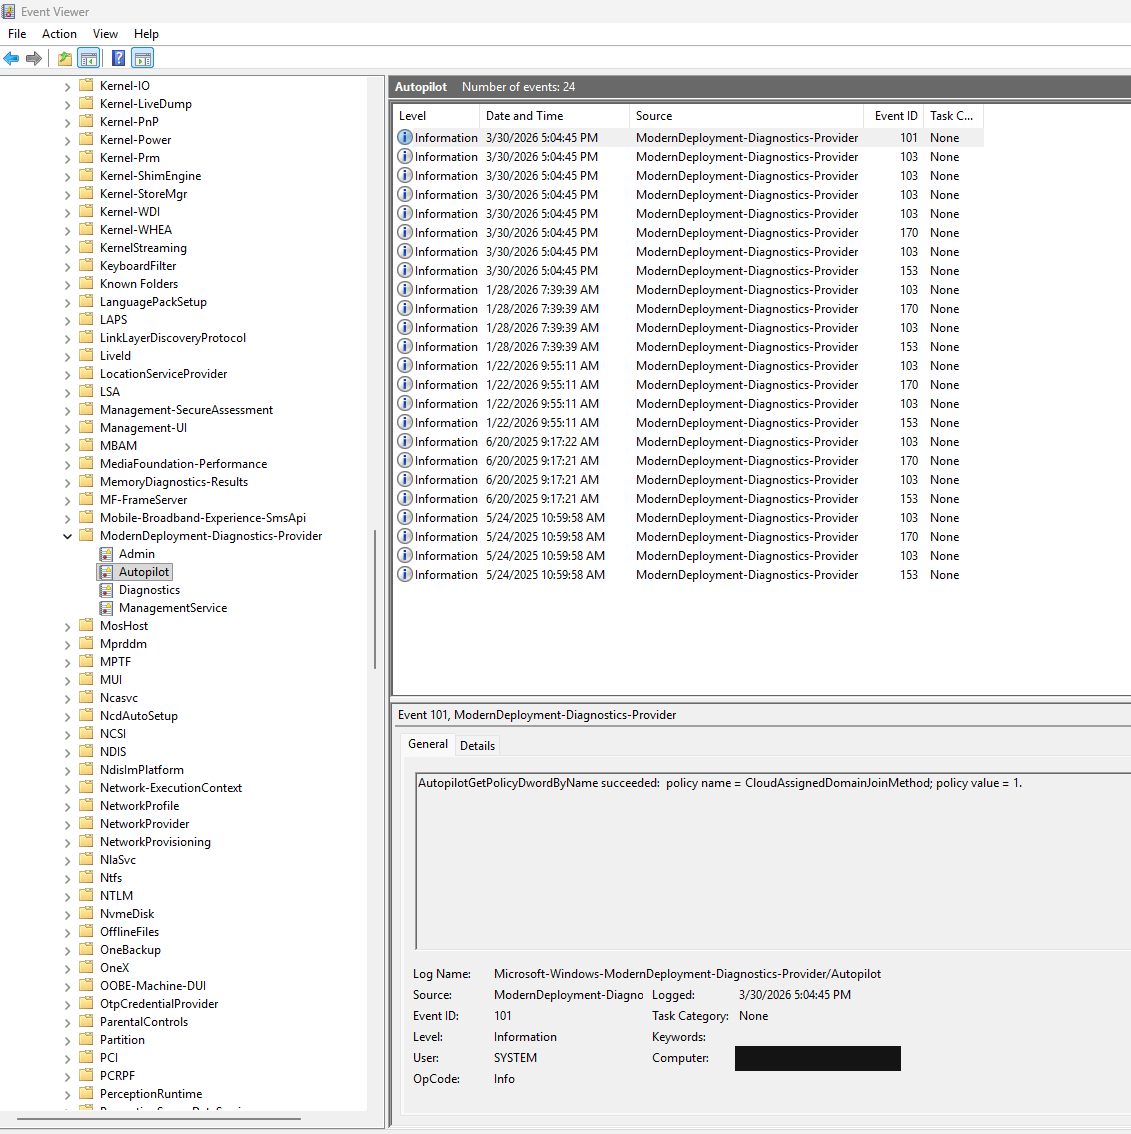Image resolution: width=1131 pixels, height=1134 pixels.
Task: Select the PerceptionRuntime tree item
Action: click(x=151, y=1094)
